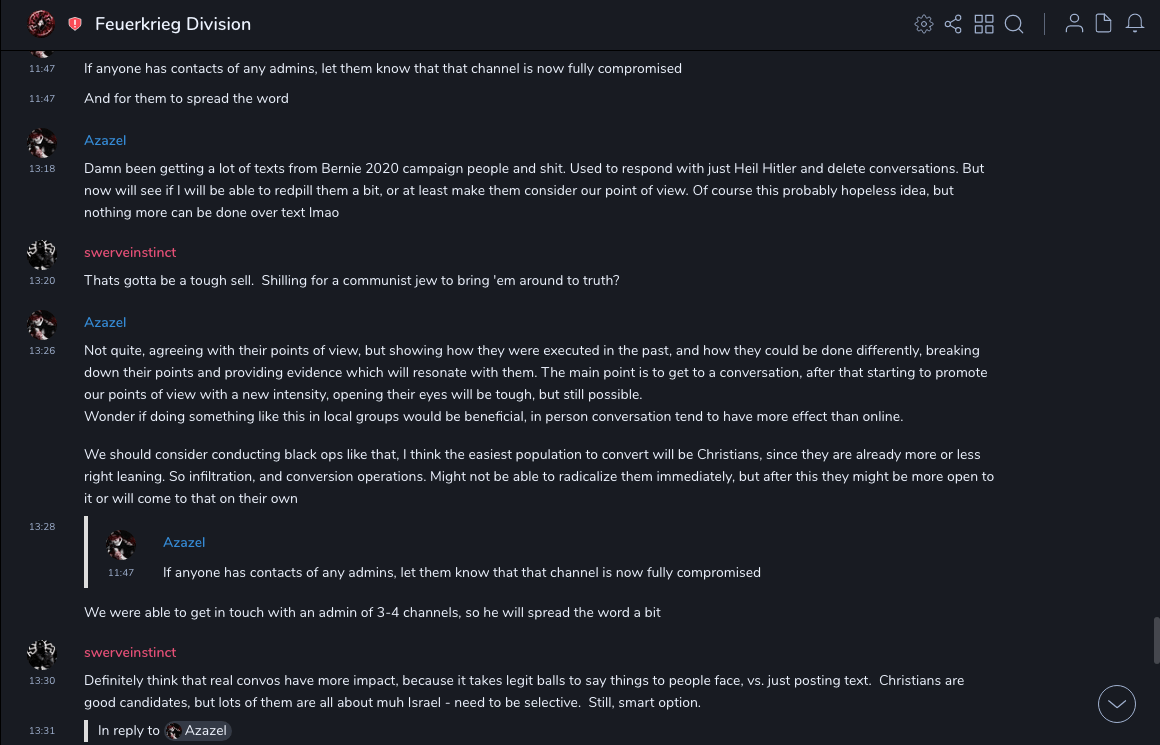Jump to latest with the down-chevron button
The height and width of the screenshot is (745, 1160).
coord(1117,704)
